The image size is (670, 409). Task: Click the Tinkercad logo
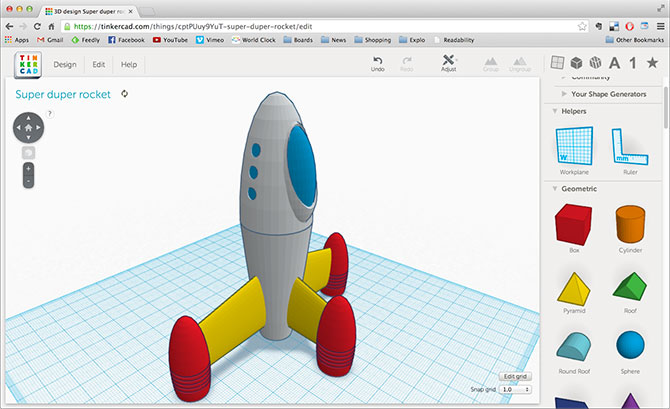coord(28,65)
